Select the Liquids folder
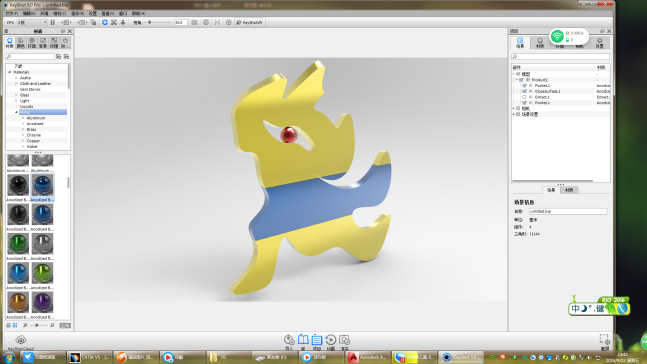Image resolution: width=647 pixels, height=364 pixels. pyautogui.click(x=26, y=106)
